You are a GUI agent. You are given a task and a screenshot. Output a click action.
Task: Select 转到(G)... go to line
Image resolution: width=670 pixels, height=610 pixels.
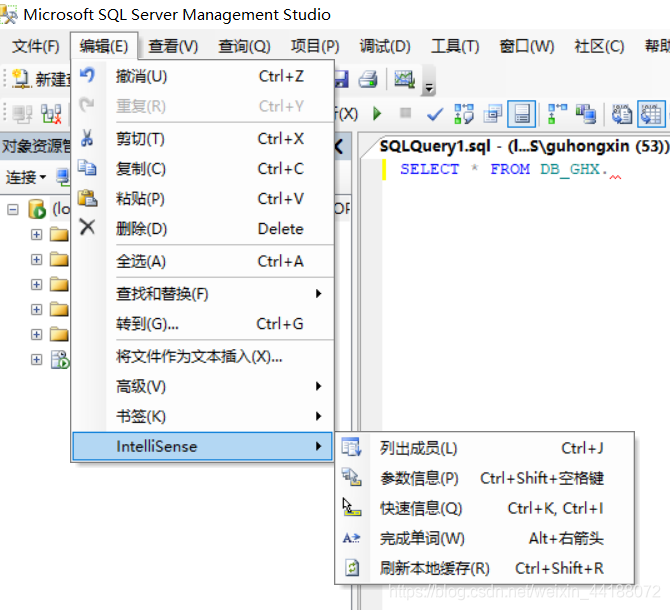click(203, 324)
